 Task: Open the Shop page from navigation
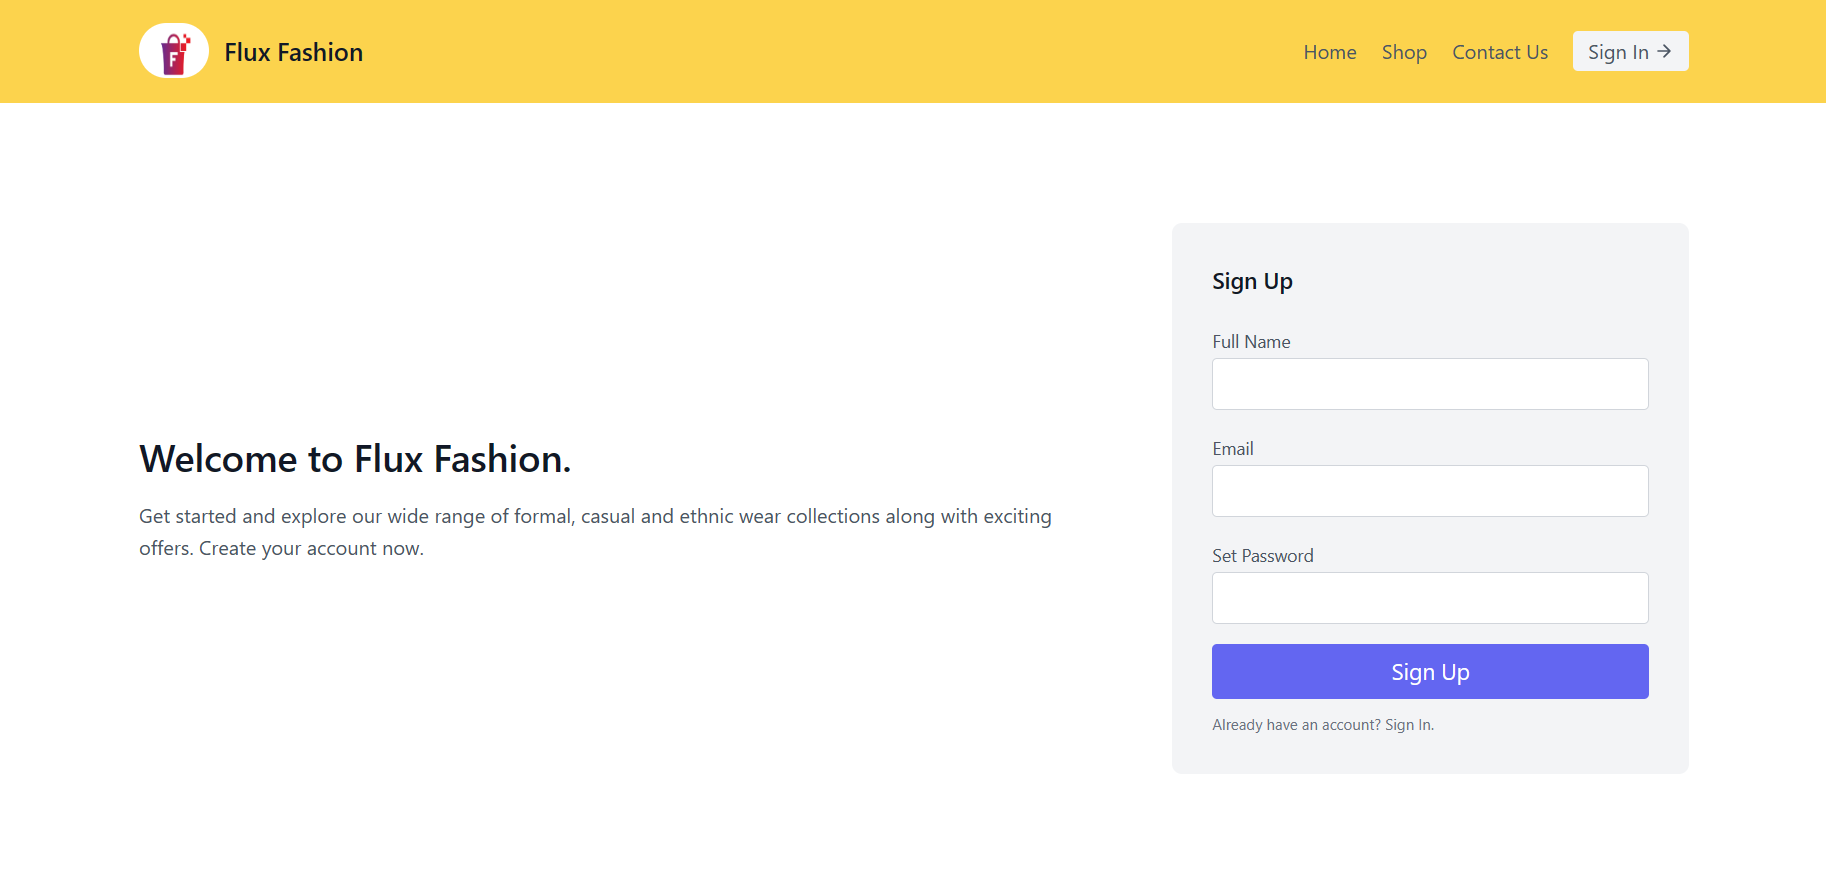pos(1404,52)
